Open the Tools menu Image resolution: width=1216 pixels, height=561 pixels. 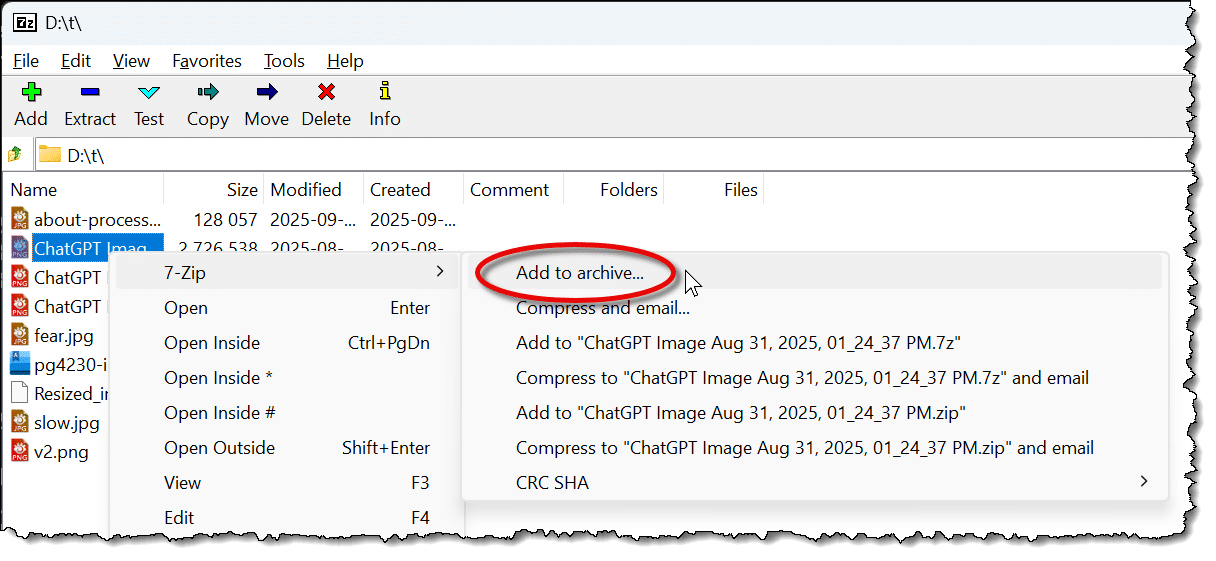[x=284, y=61]
